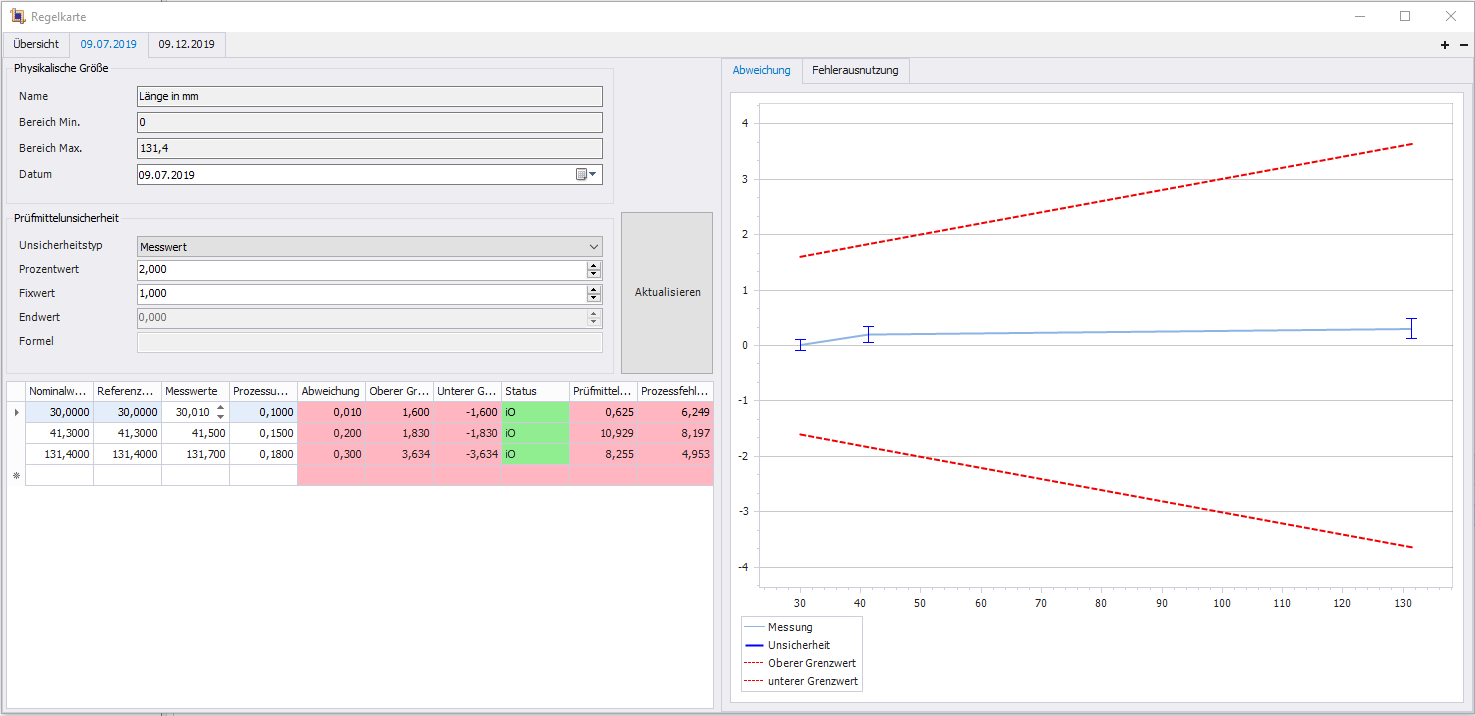Viewport: 1475px width, 716px height.
Task: Click the minus icon to remove tab
Action: click(x=1464, y=45)
